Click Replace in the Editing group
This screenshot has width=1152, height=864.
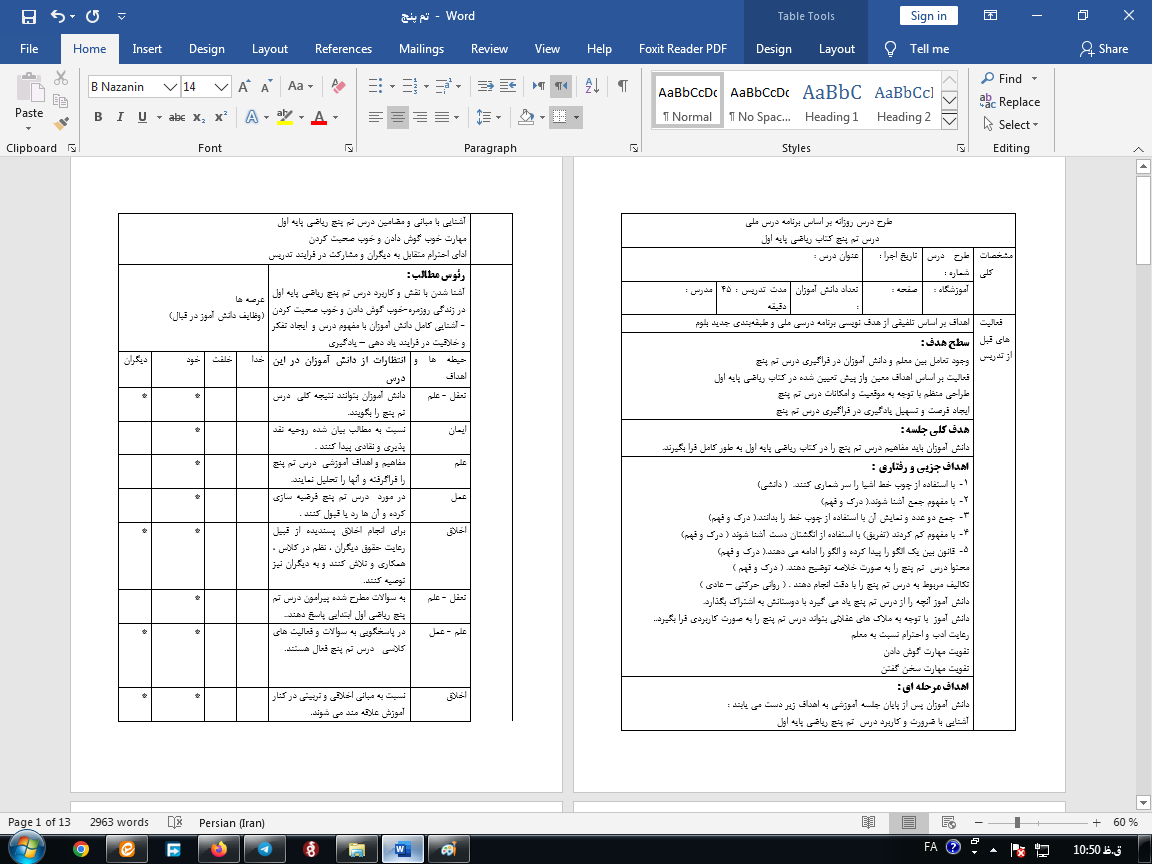1010,102
